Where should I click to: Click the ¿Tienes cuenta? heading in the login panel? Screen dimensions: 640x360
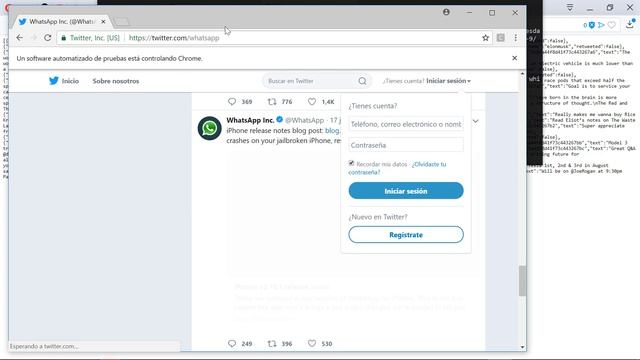(x=372, y=106)
